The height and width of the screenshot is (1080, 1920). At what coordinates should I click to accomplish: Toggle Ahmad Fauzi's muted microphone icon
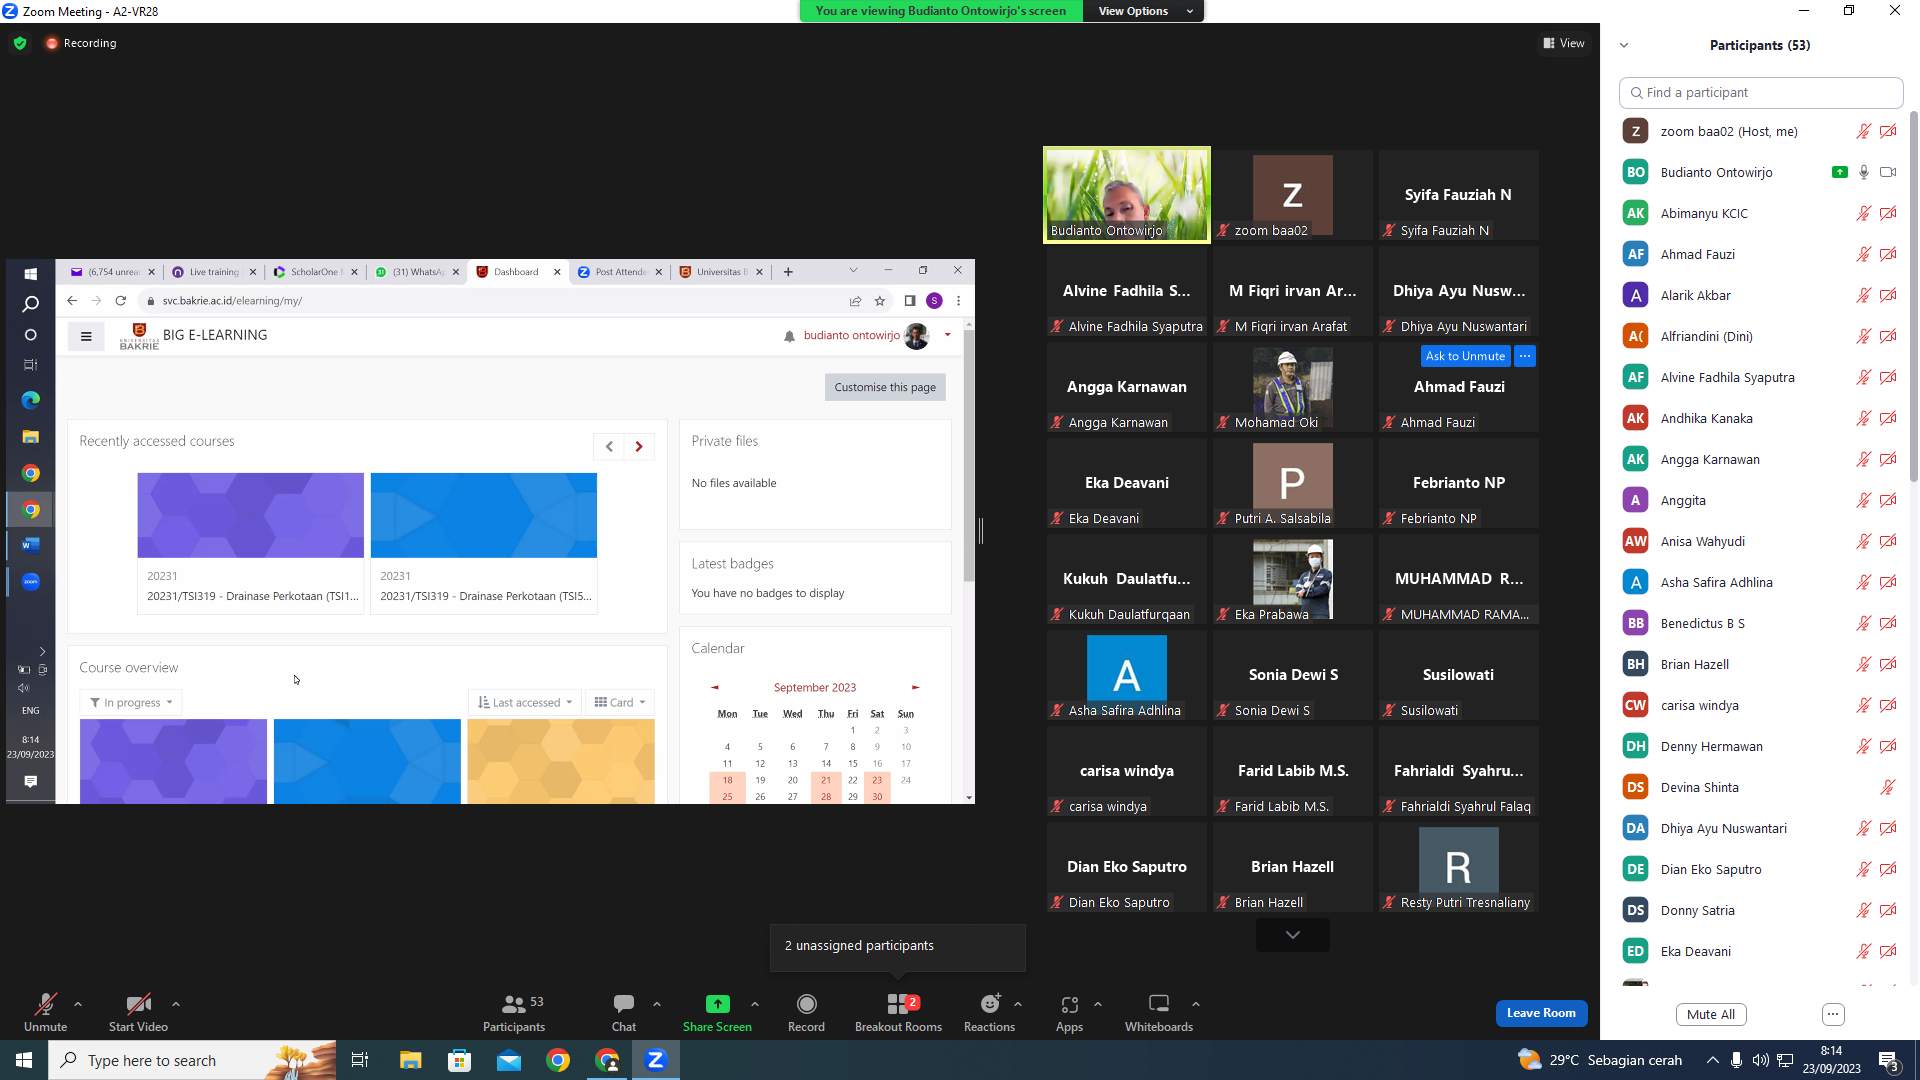[1863, 254]
